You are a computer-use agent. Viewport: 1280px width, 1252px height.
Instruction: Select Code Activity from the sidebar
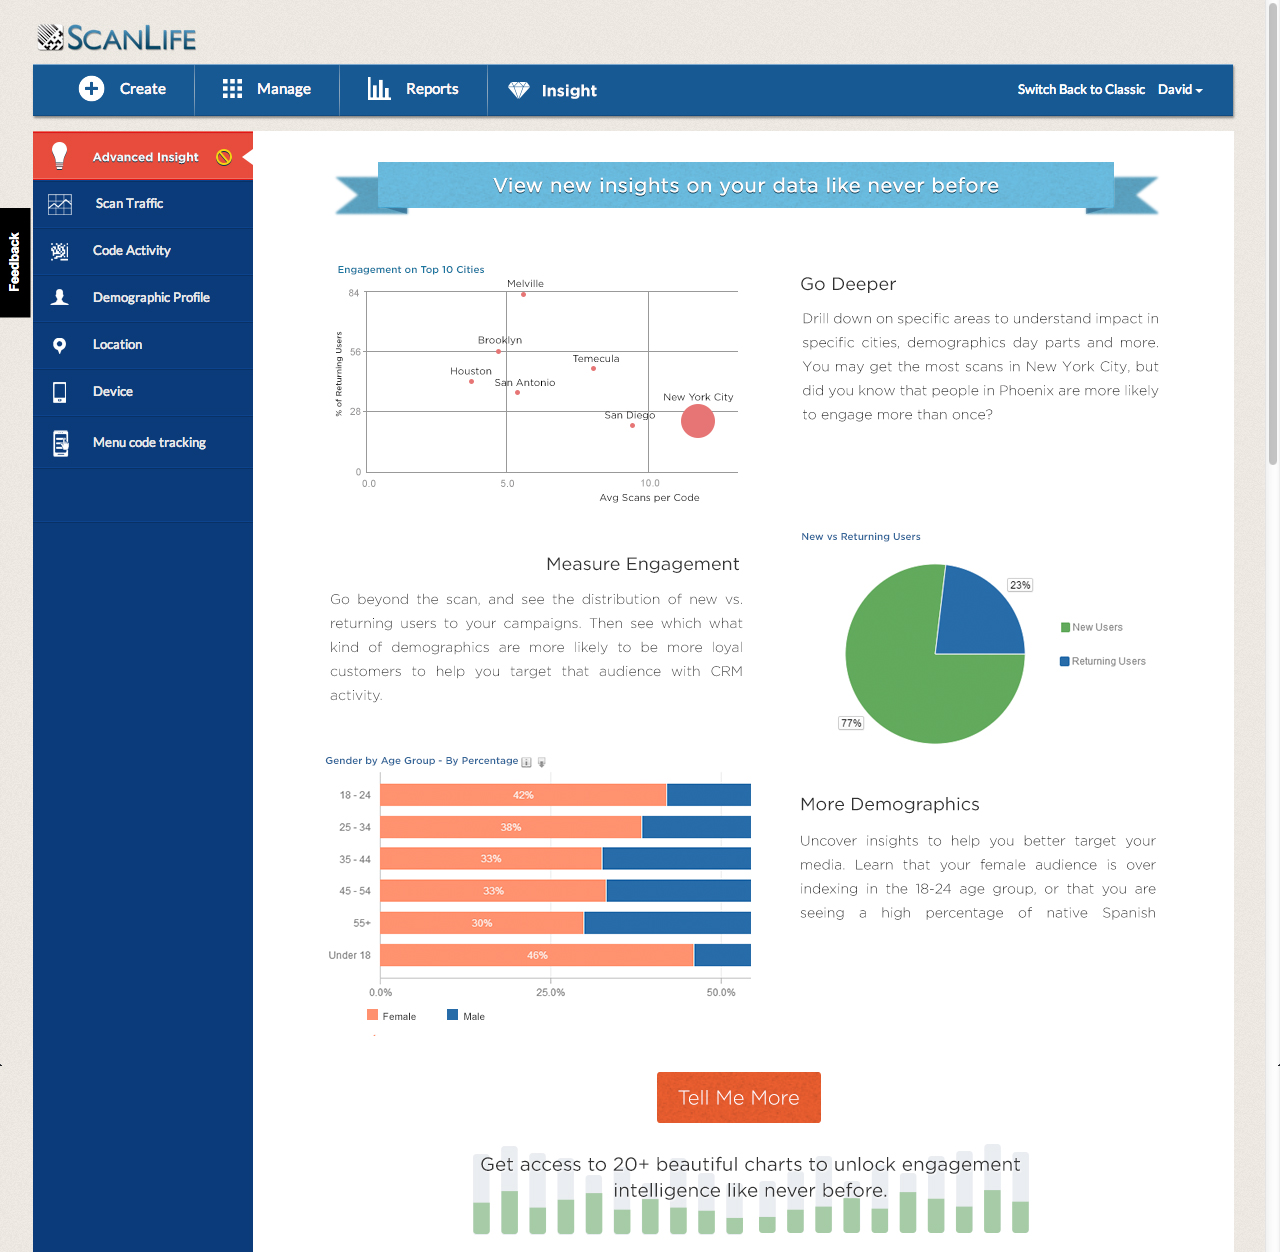pos(131,251)
